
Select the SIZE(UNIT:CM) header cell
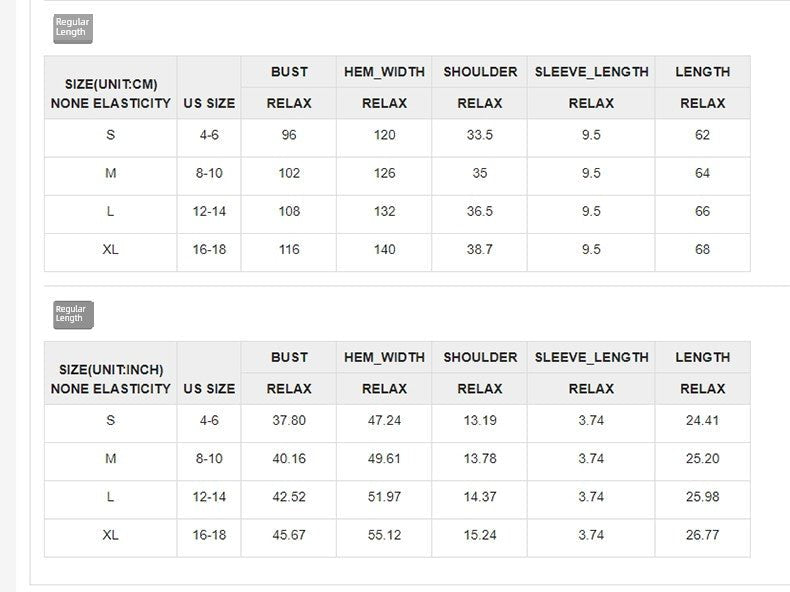[111, 88]
